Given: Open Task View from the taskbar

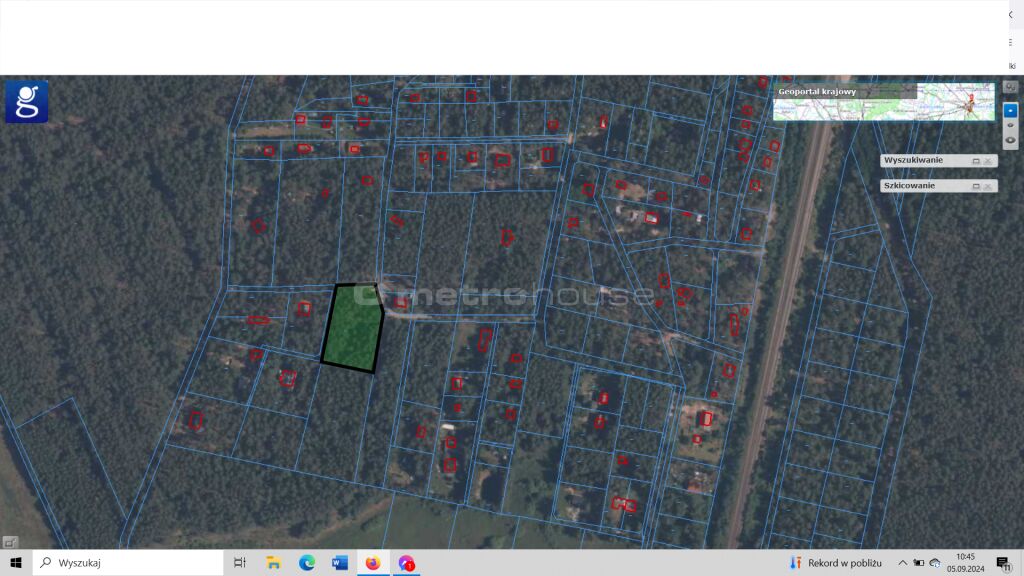Looking at the screenshot, I should click(240, 563).
